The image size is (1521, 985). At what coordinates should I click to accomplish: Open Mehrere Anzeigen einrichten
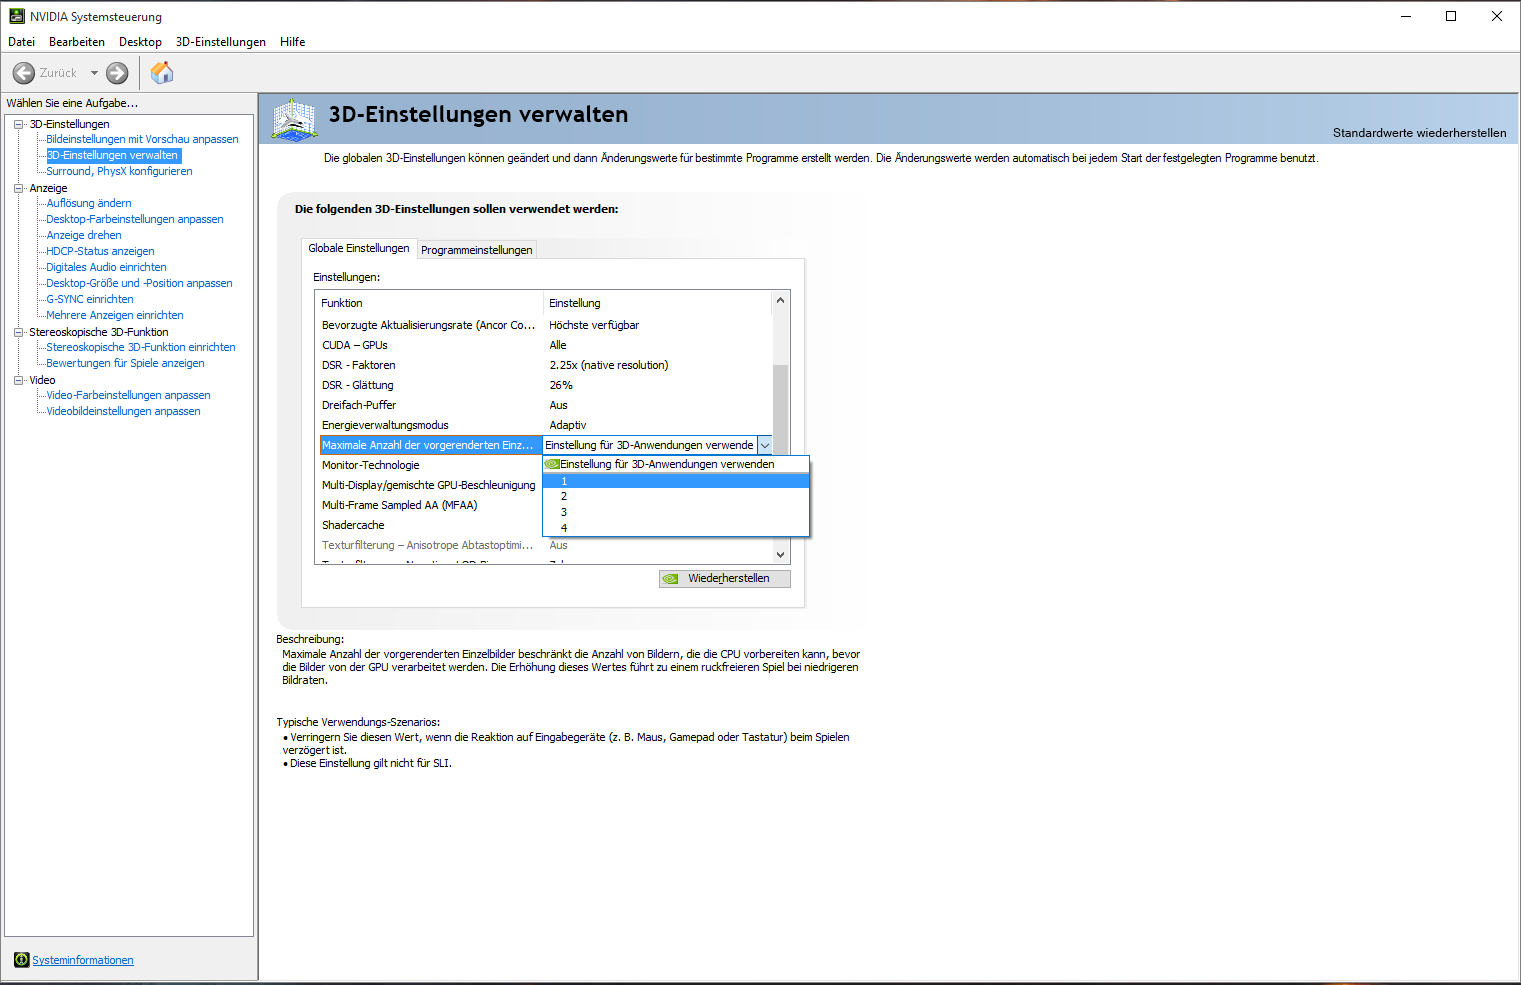point(115,315)
